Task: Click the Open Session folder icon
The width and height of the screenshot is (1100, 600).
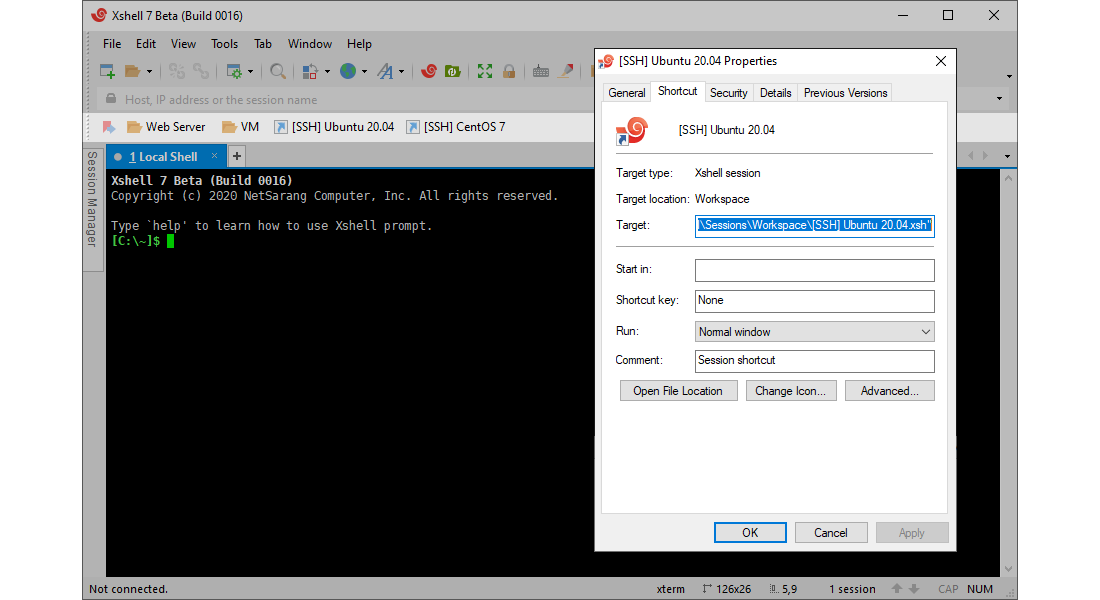Action: coord(133,71)
